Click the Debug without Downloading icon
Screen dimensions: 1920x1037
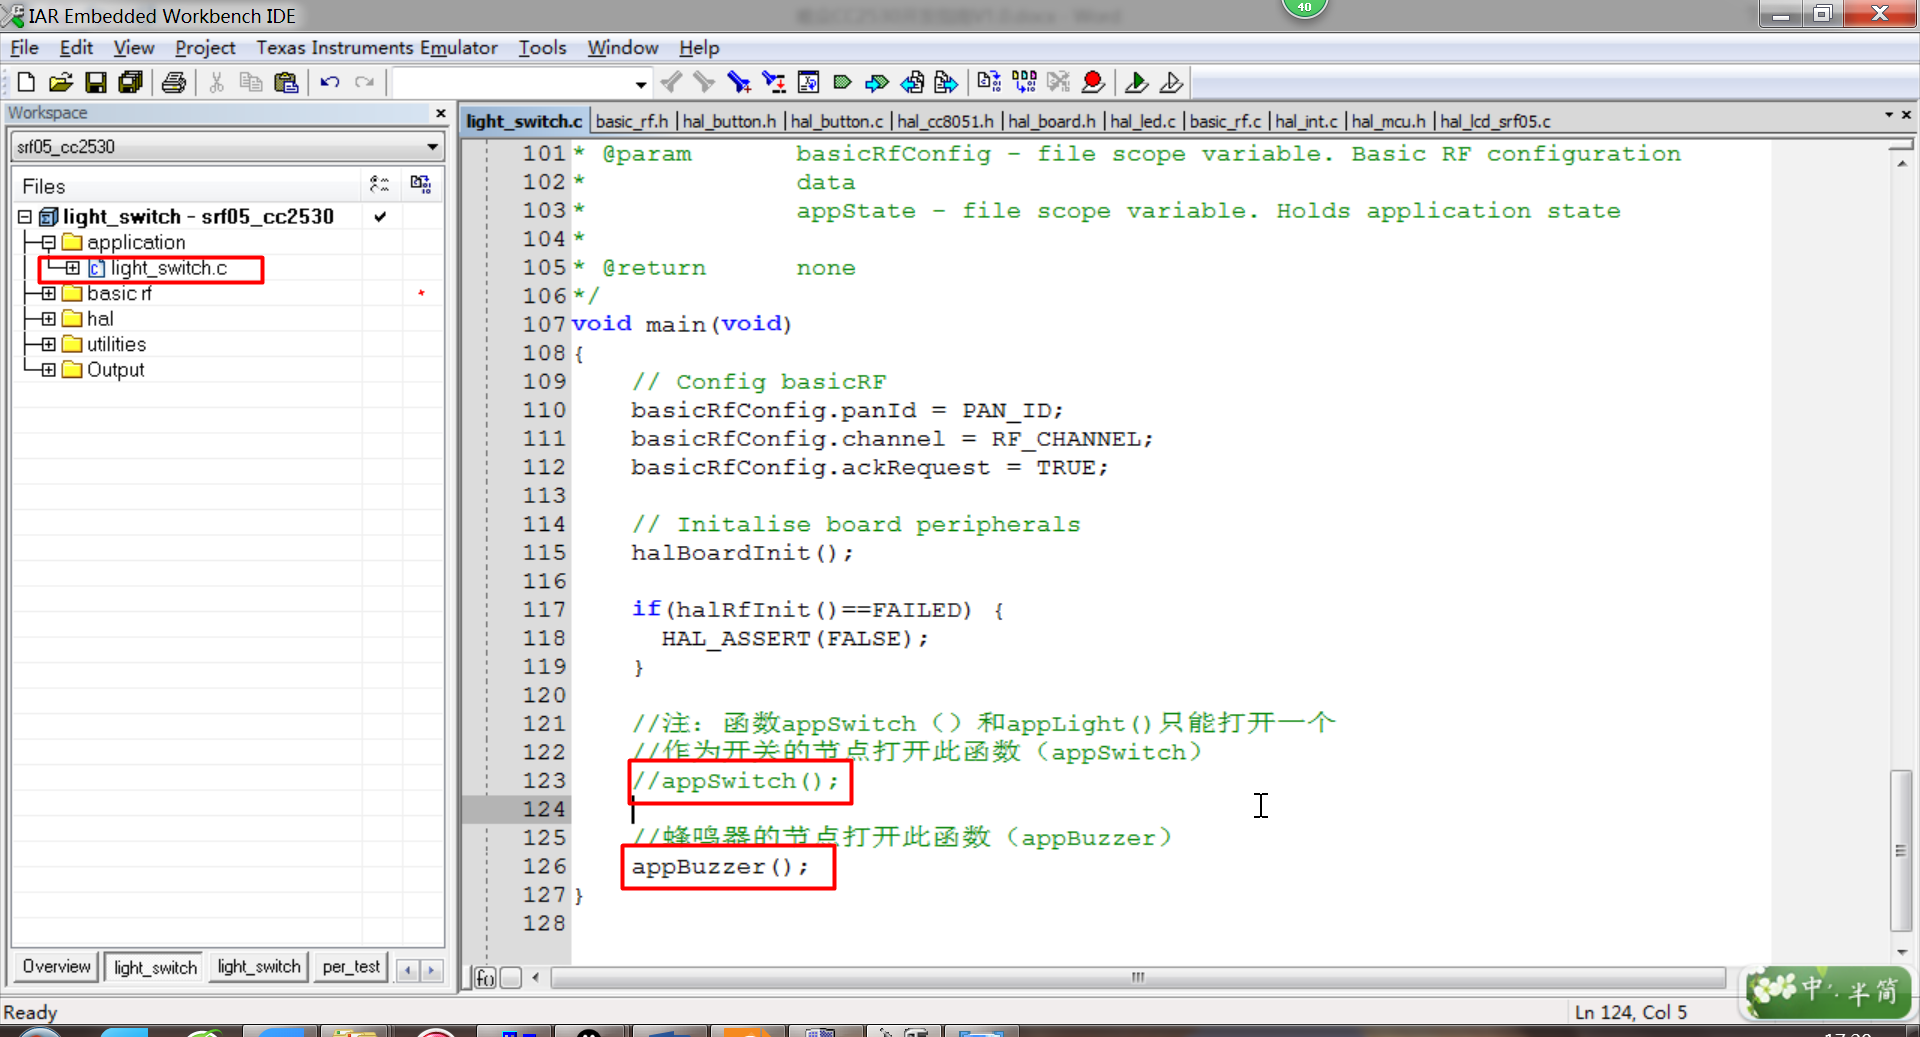(x=1171, y=83)
